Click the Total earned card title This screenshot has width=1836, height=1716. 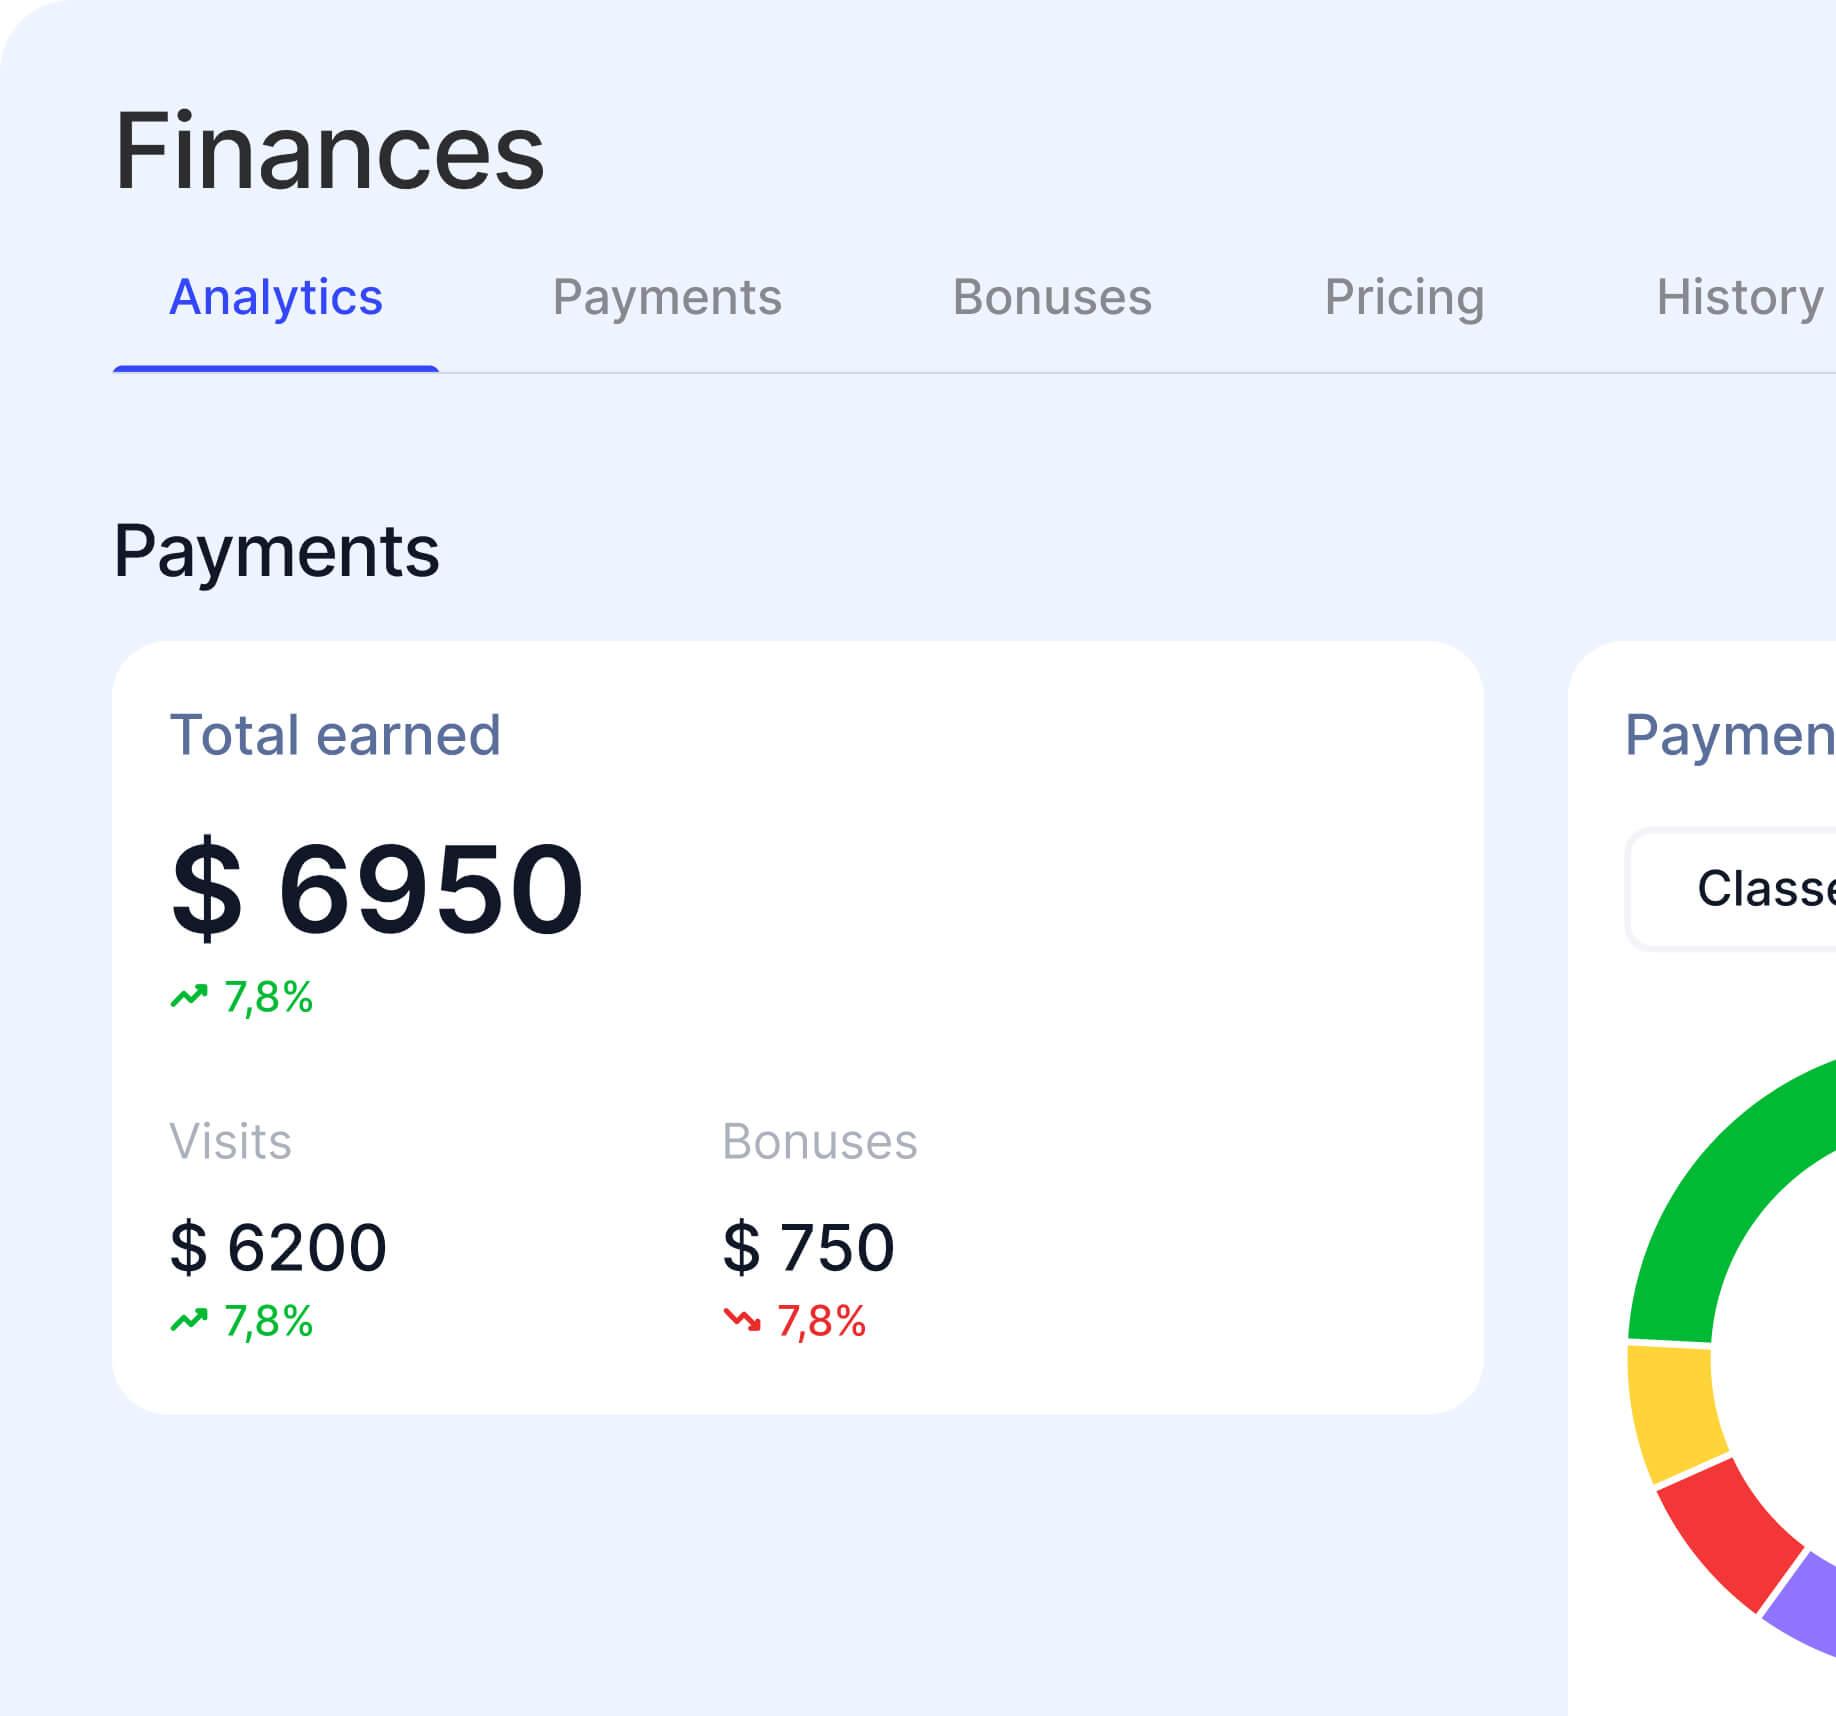coord(335,735)
